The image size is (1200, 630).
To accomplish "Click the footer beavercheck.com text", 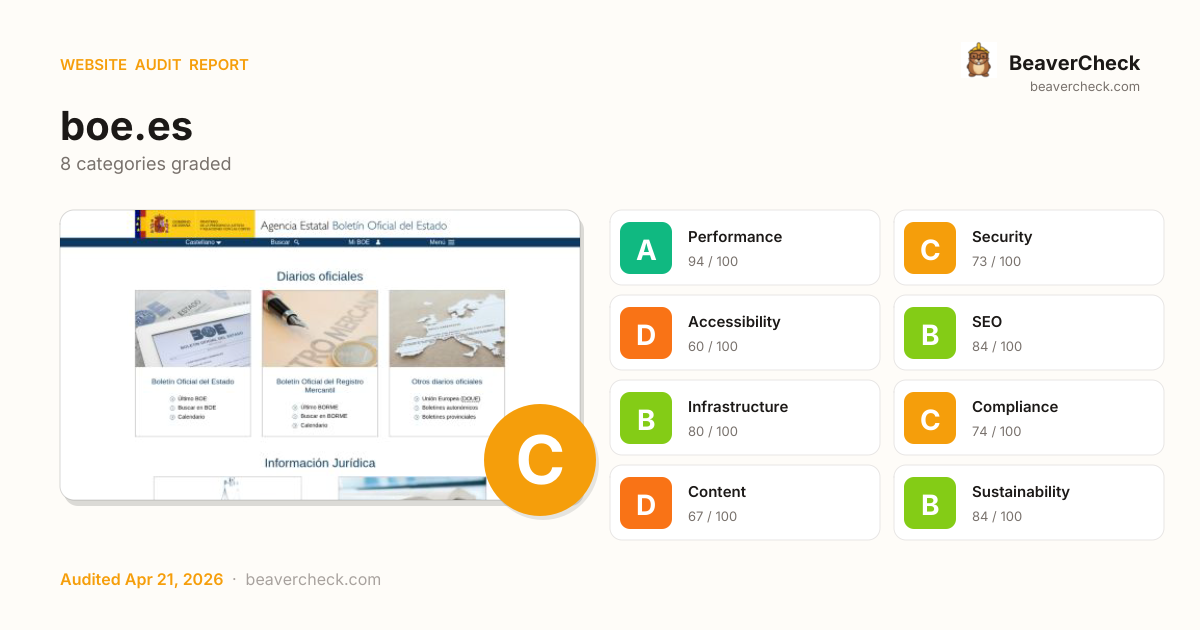I will pyautogui.click(x=312, y=580).
